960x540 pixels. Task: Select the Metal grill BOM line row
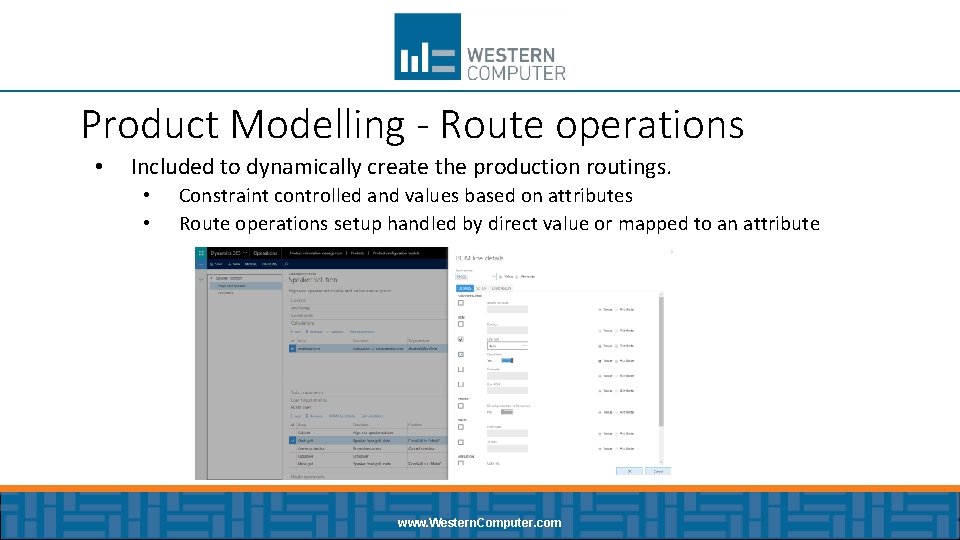pos(368,463)
